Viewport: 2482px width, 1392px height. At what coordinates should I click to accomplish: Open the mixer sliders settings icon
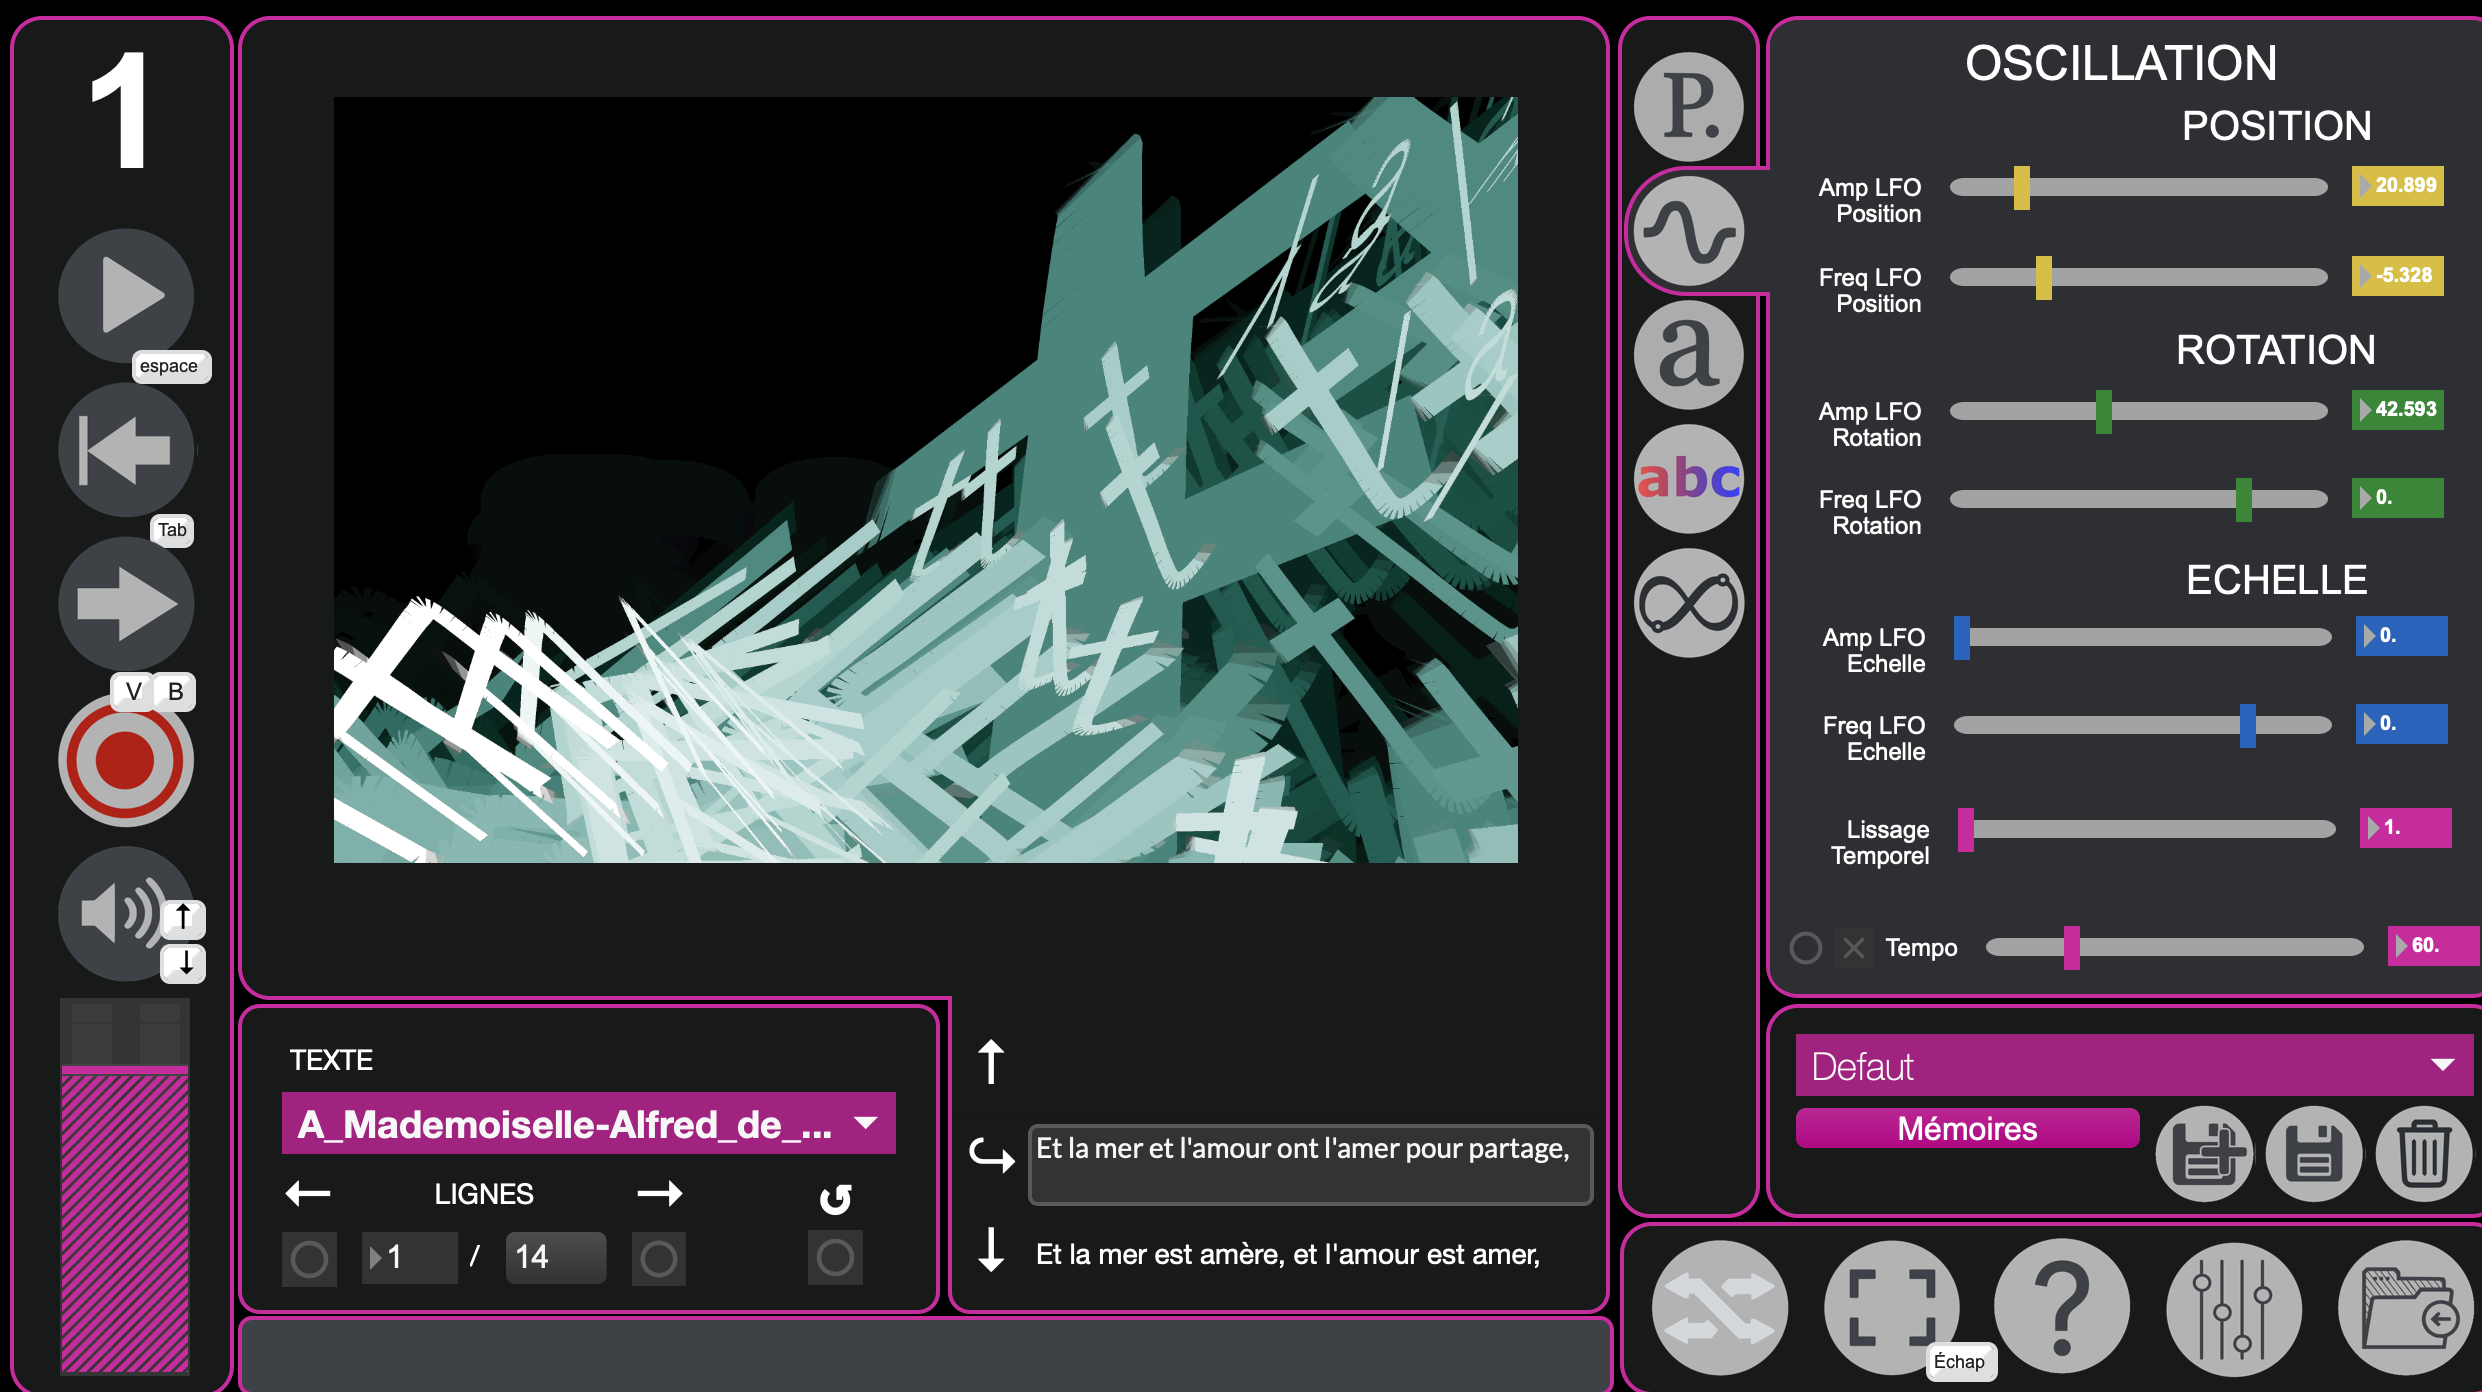[x=2233, y=1307]
